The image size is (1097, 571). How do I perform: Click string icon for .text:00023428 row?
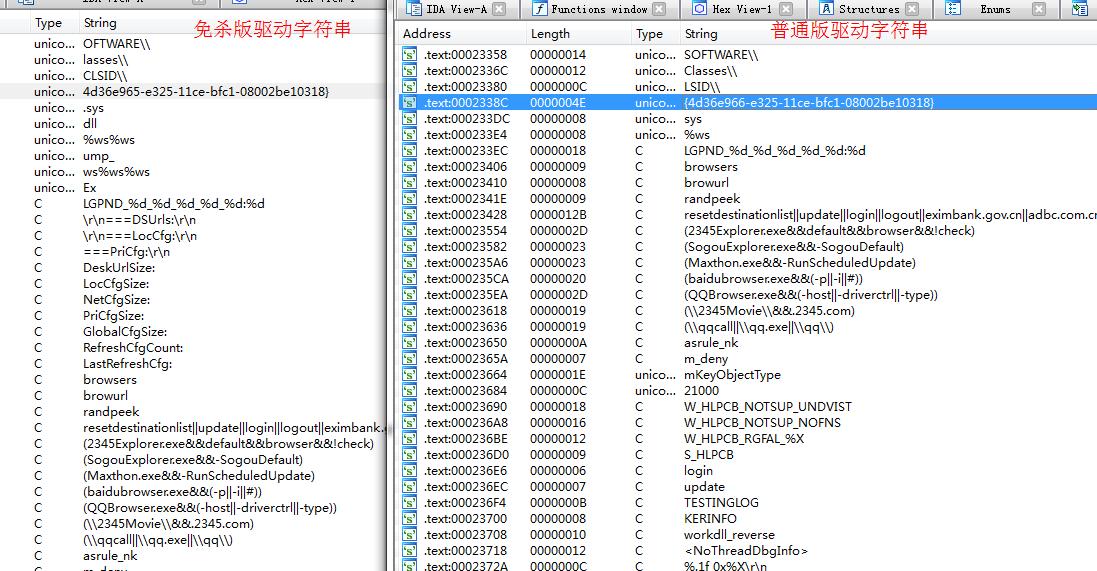coord(410,216)
